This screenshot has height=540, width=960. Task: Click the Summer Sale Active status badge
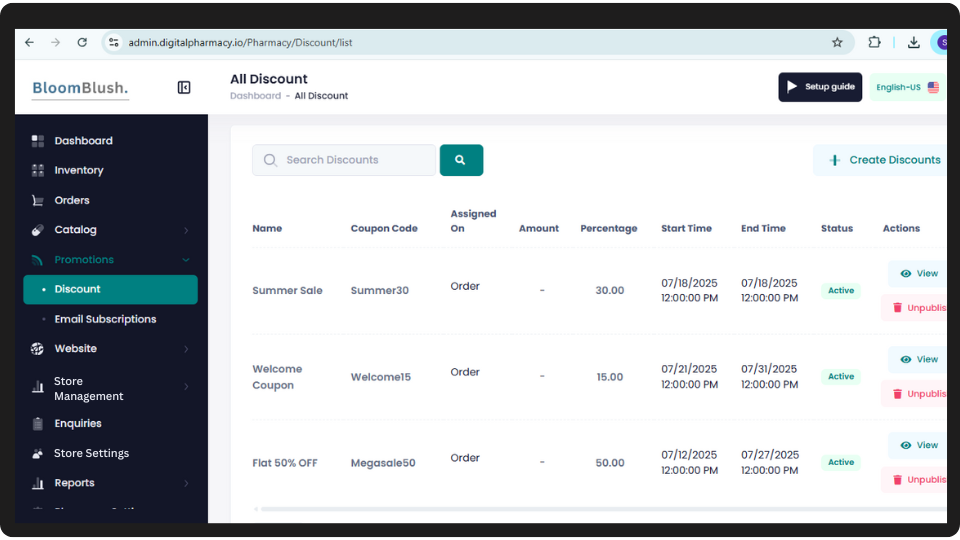click(x=841, y=290)
